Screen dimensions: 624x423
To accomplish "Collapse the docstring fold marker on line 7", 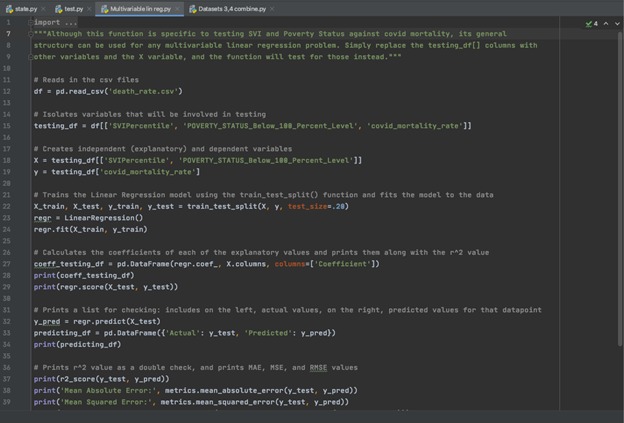I will [31, 34].
